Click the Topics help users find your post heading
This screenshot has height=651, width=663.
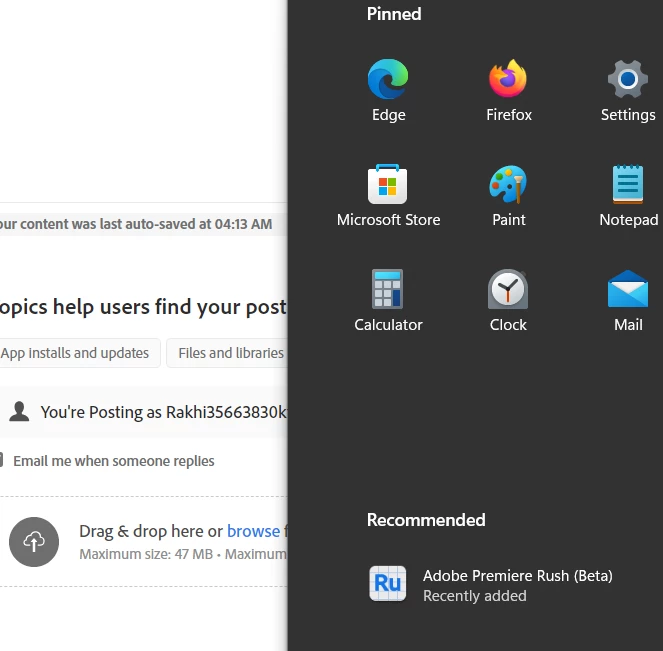[143, 307]
